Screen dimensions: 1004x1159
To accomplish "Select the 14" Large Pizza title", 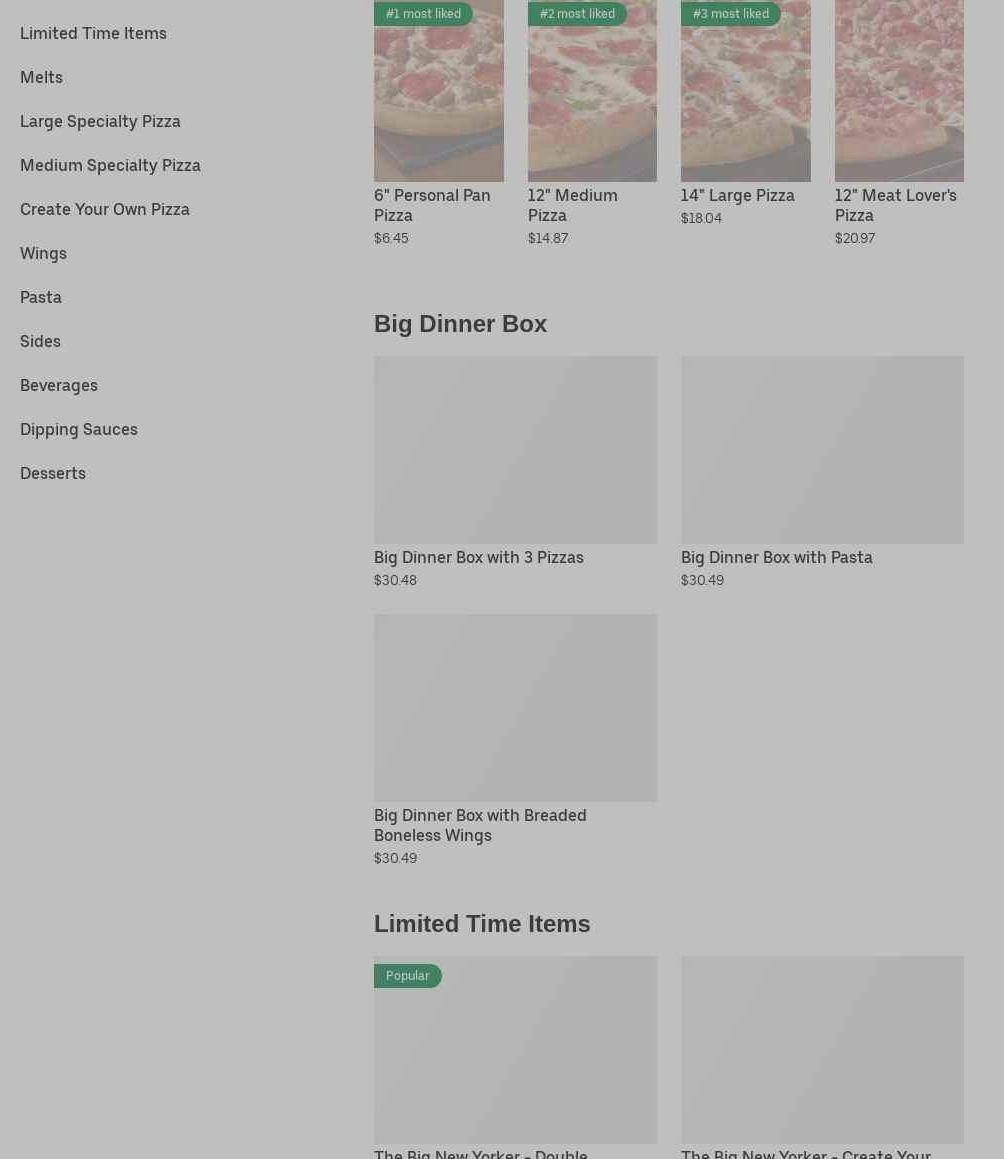I will click(737, 195).
